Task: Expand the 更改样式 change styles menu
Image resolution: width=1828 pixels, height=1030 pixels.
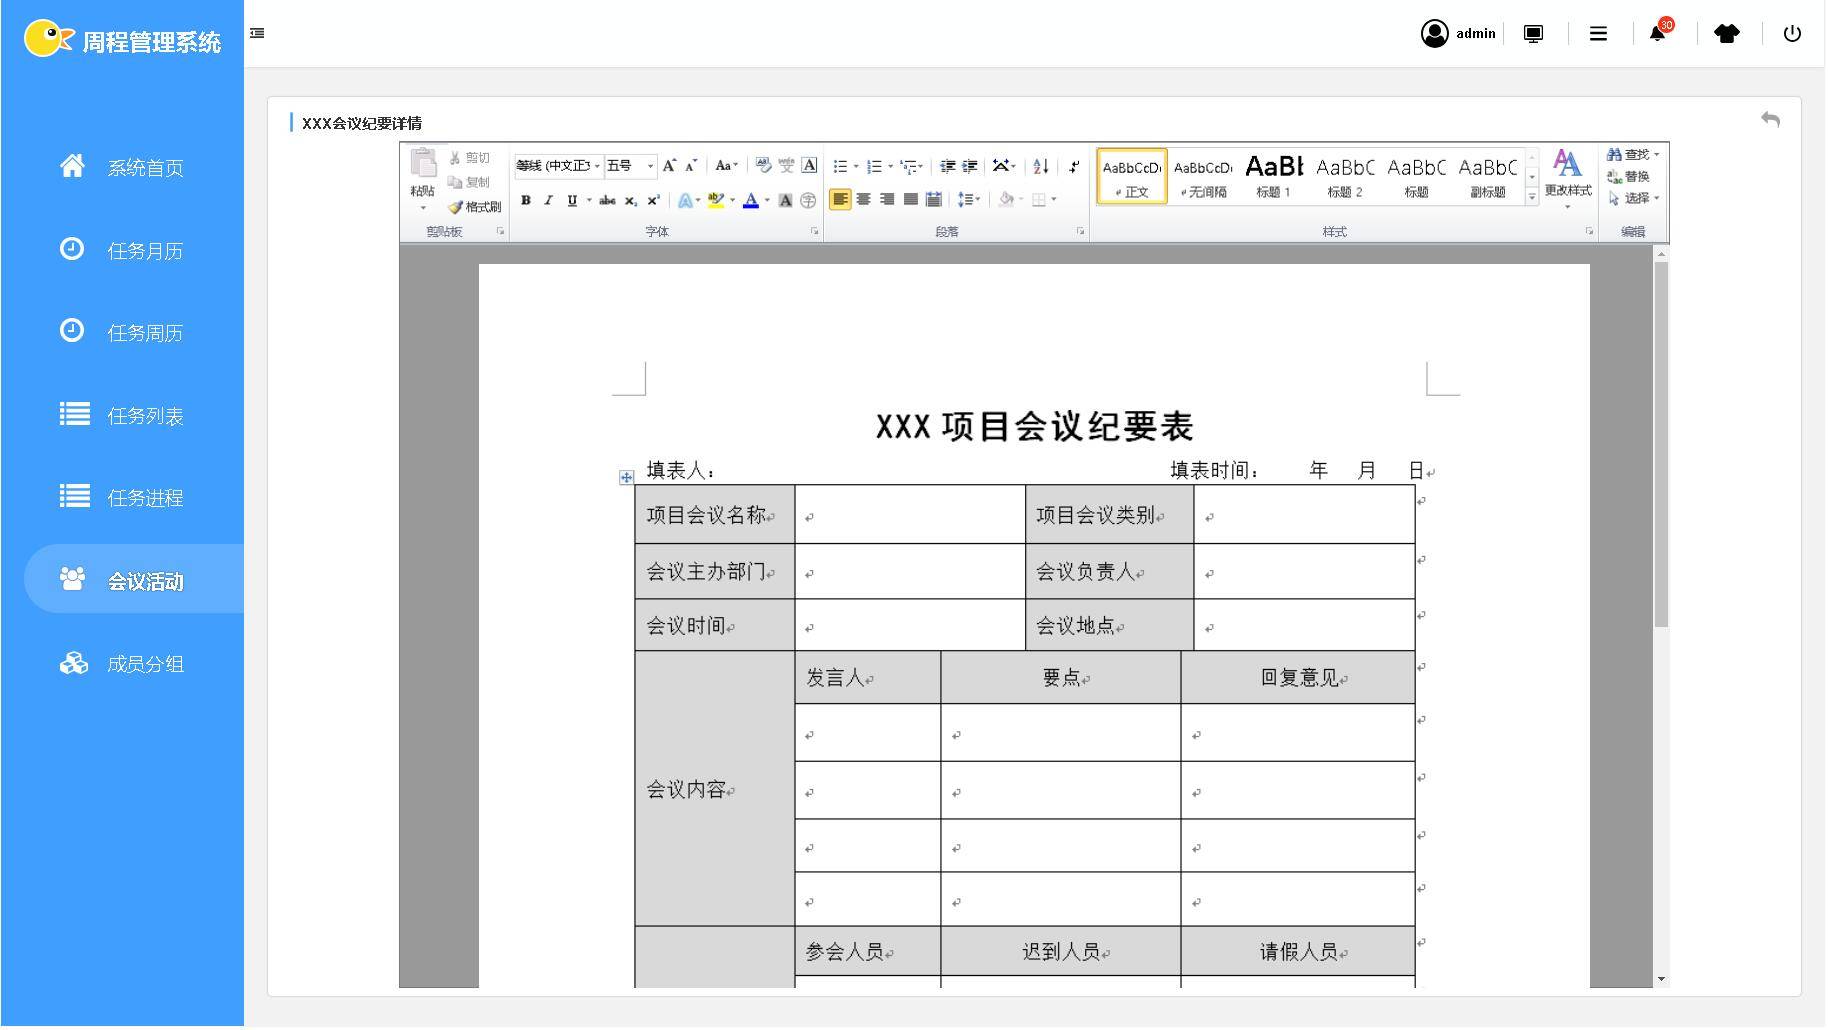Action: [x=1567, y=177]
